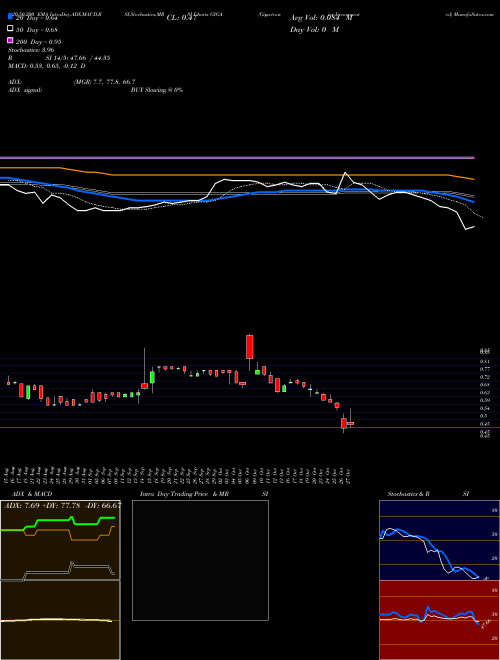Click the tall red candlestick at the price peak

tap(250, 347)
